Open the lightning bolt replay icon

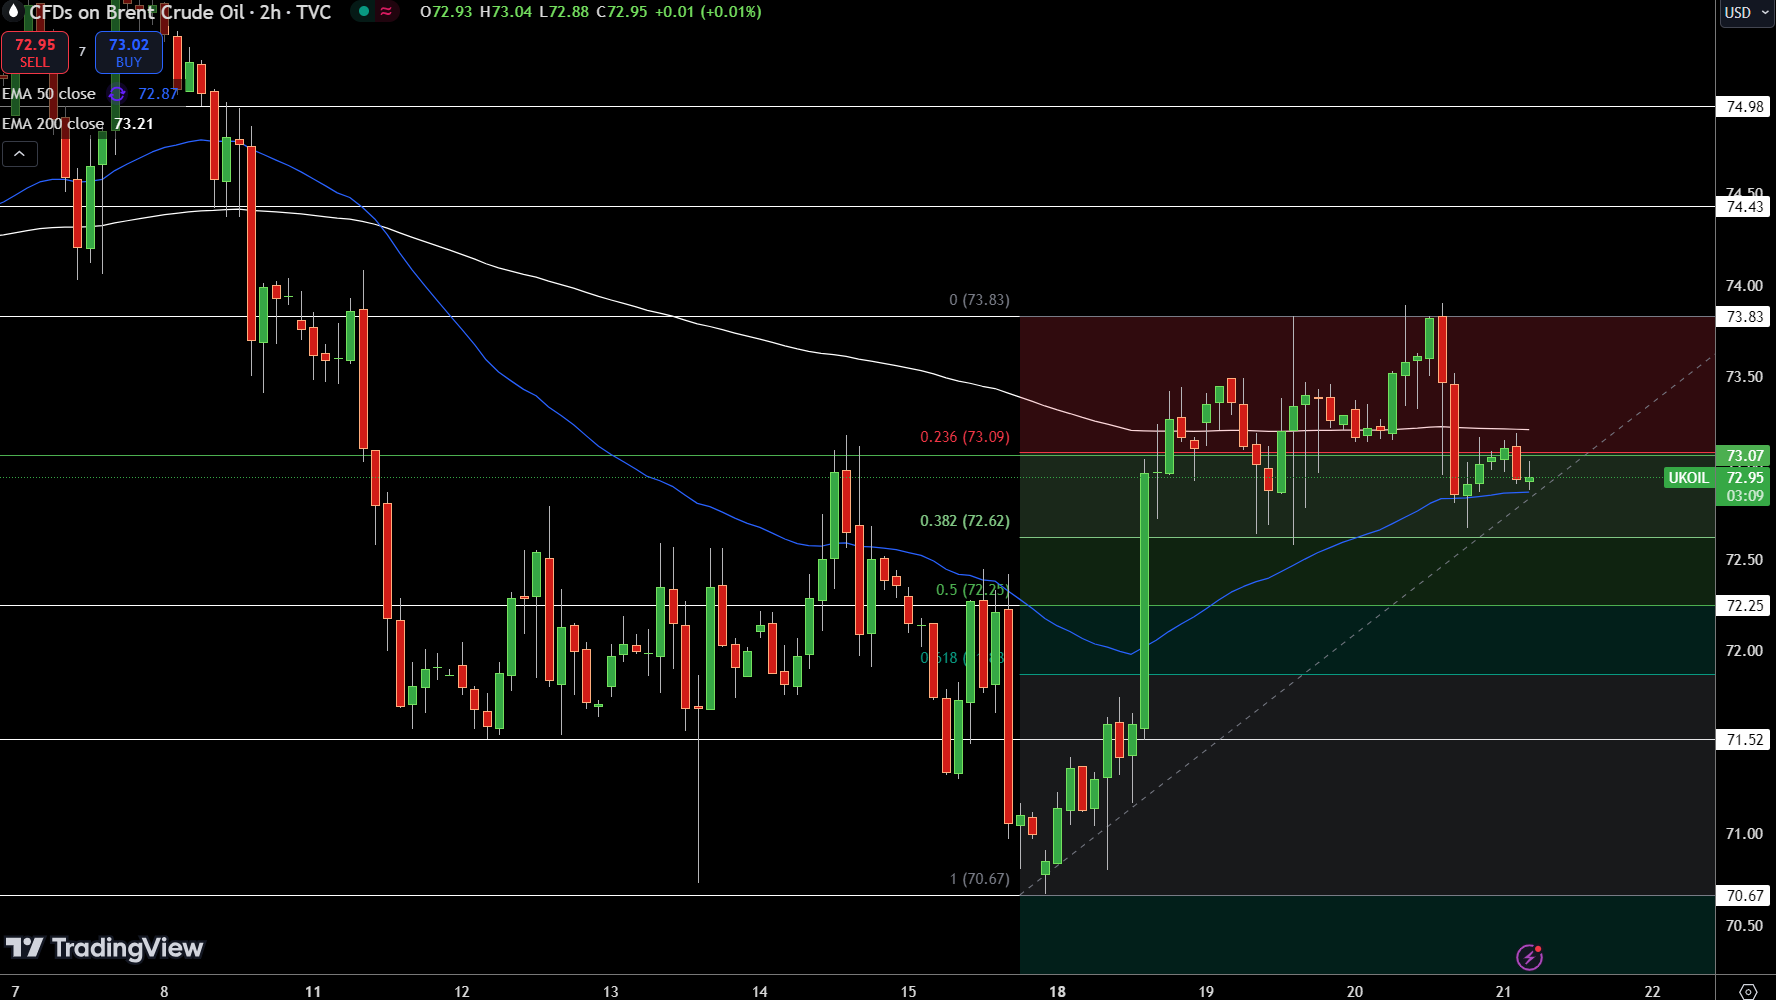pyautogui.click(x=1529, y=957)
